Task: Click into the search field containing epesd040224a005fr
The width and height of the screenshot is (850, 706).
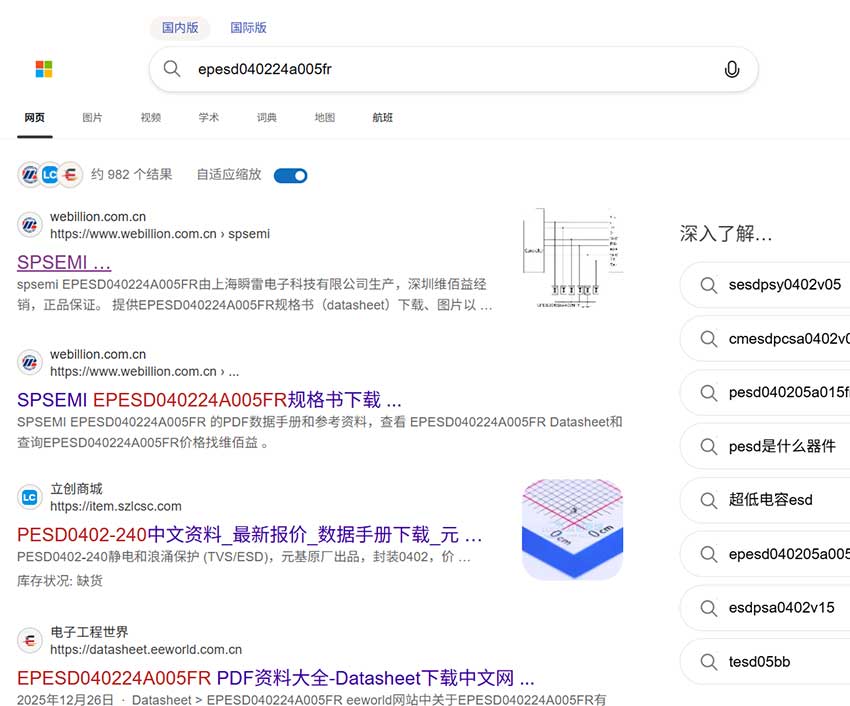Action: [x=453, y=69]
